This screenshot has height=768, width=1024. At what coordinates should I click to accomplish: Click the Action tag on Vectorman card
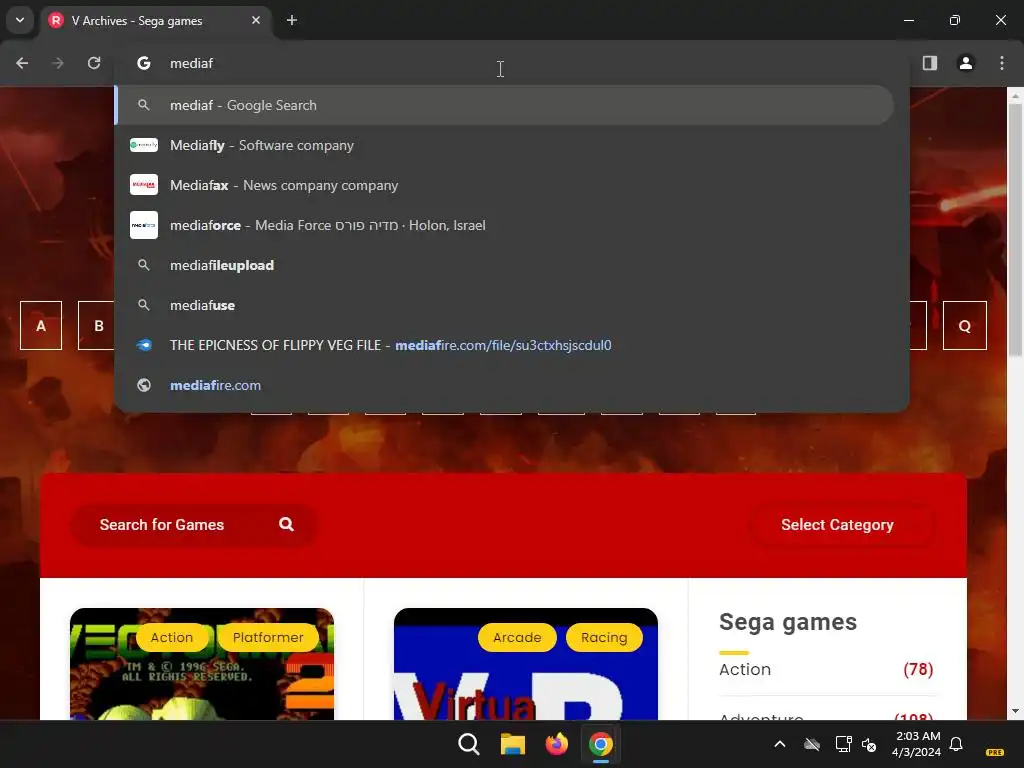[x=172, y=637]
